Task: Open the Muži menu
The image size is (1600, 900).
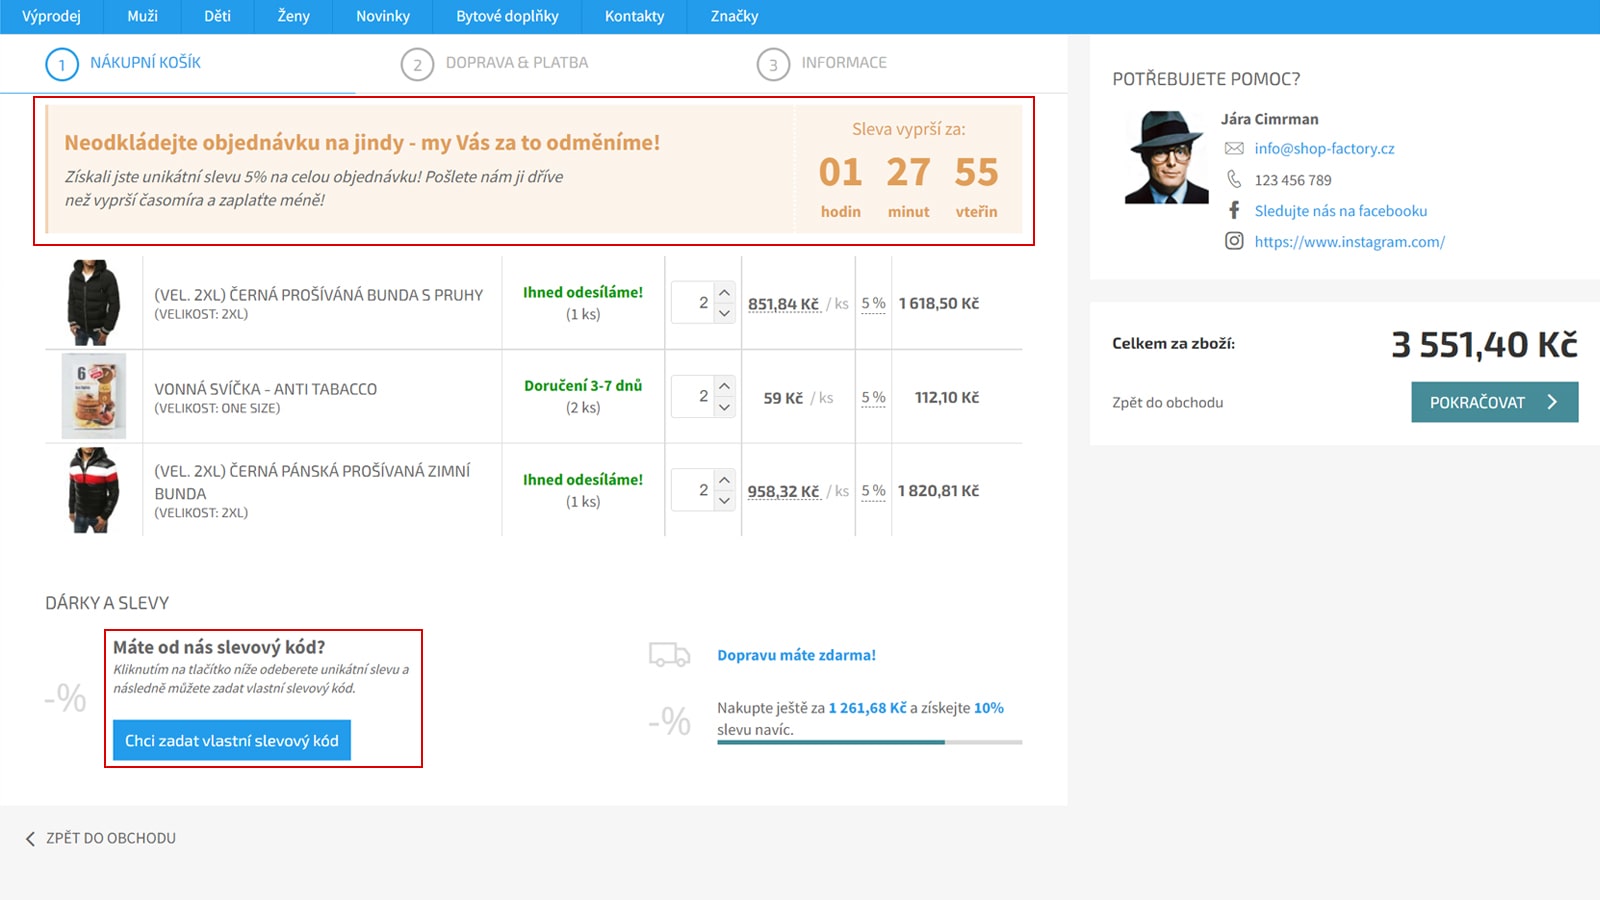Action: click(x=142, y=16)
